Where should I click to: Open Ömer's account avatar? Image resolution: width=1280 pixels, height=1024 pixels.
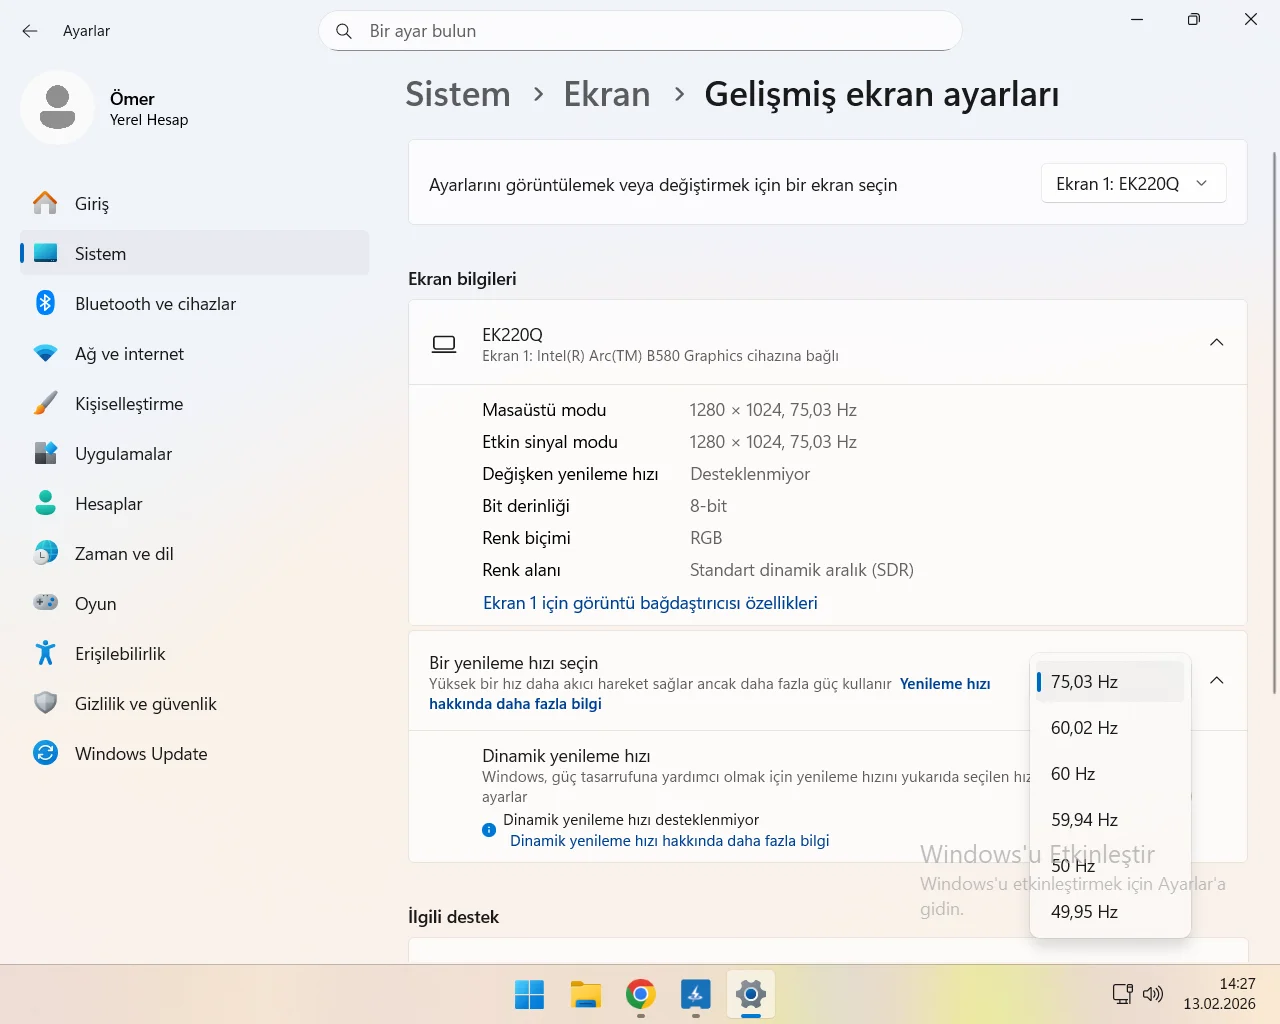57,107
